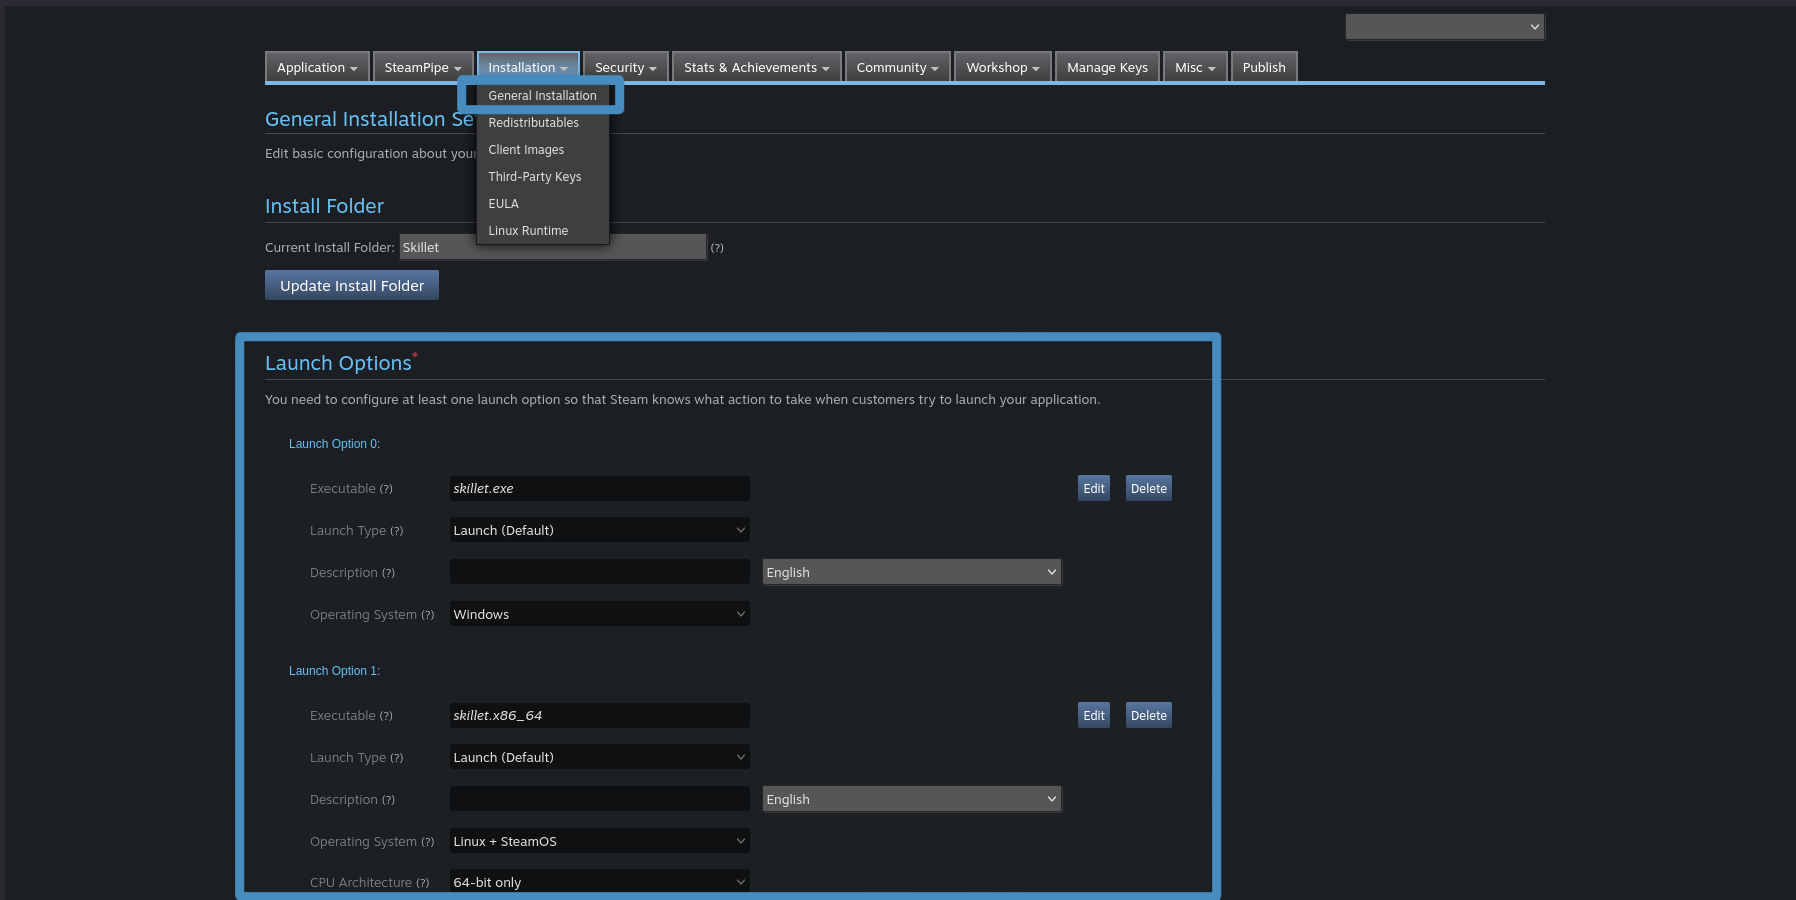Image resolution: width=1796 pixels, height=900 pixels.
Task: Open the SteamPipe tab menu
Action: (x=422, y=68)
